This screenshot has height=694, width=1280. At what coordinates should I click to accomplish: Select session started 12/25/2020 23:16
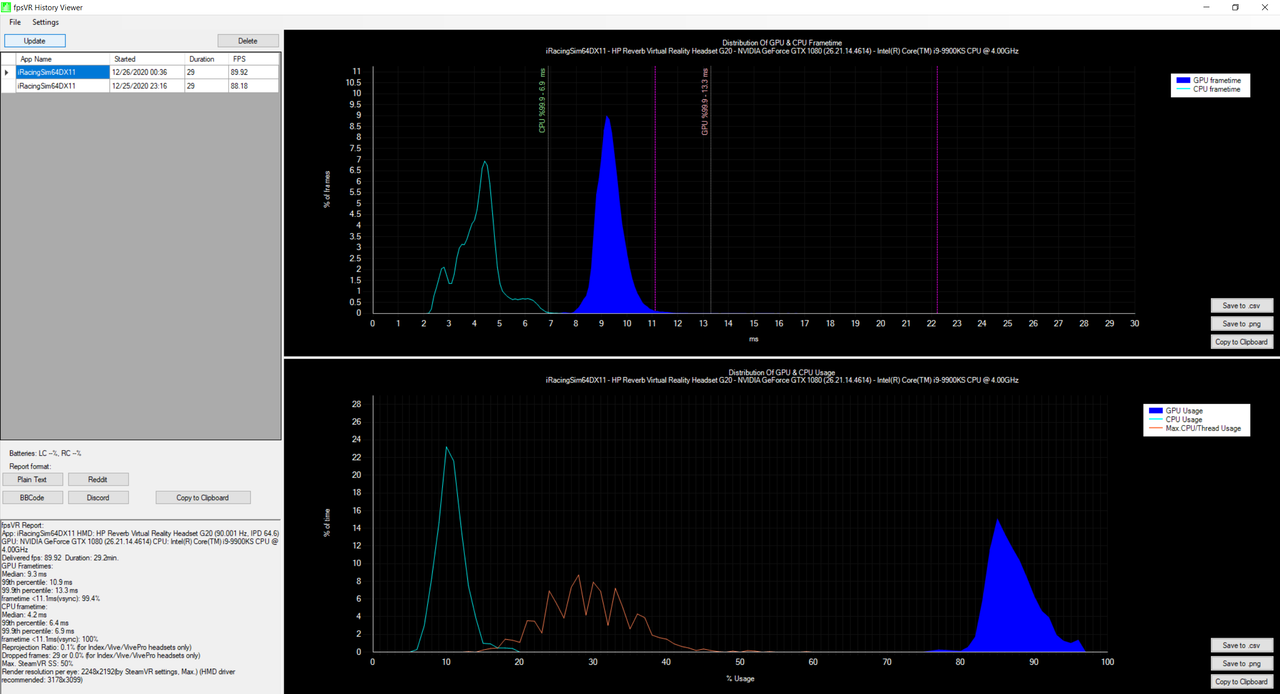click(140, 86)
